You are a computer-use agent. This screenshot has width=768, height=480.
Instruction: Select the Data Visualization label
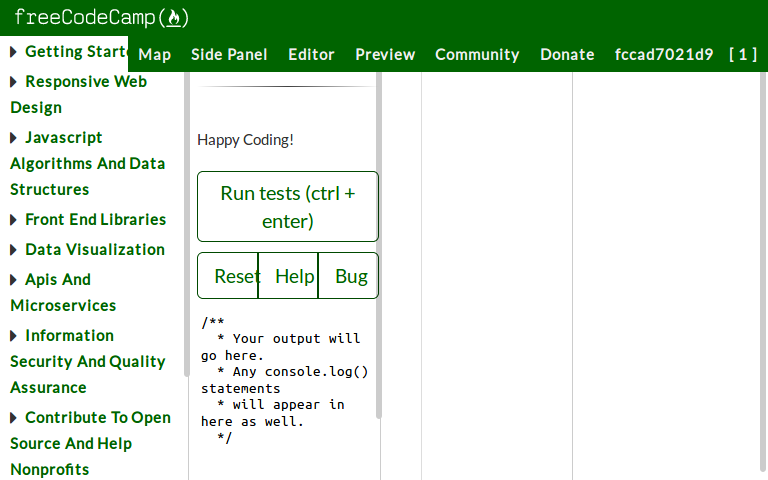tap(95, 249)
